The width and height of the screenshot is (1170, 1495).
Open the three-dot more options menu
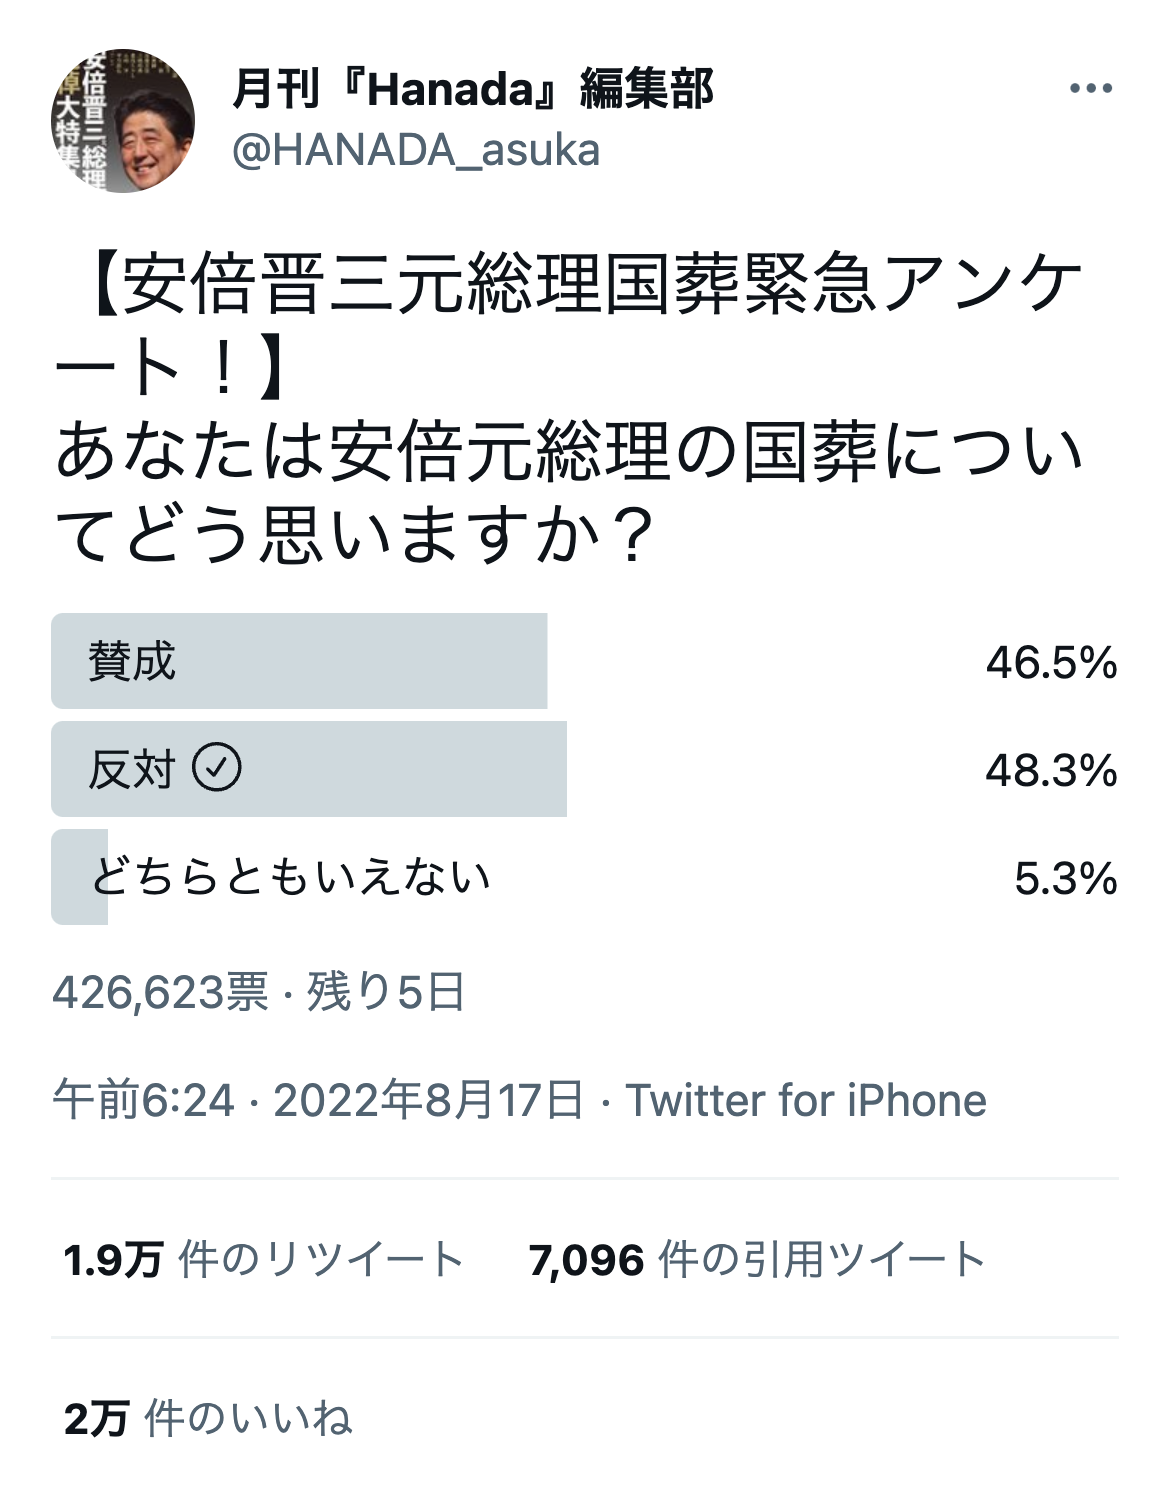coord(1091,89)
